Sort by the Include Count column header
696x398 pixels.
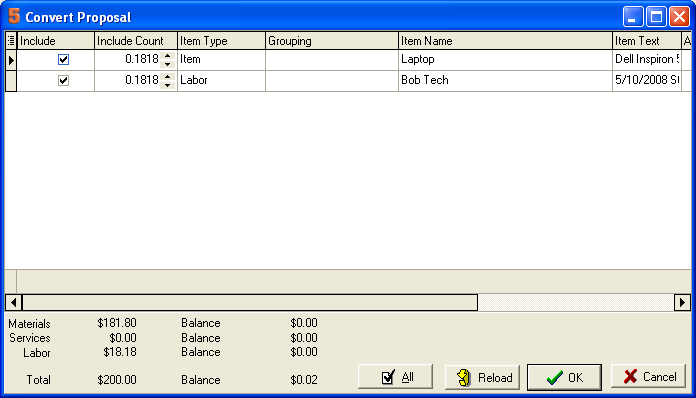136,41
